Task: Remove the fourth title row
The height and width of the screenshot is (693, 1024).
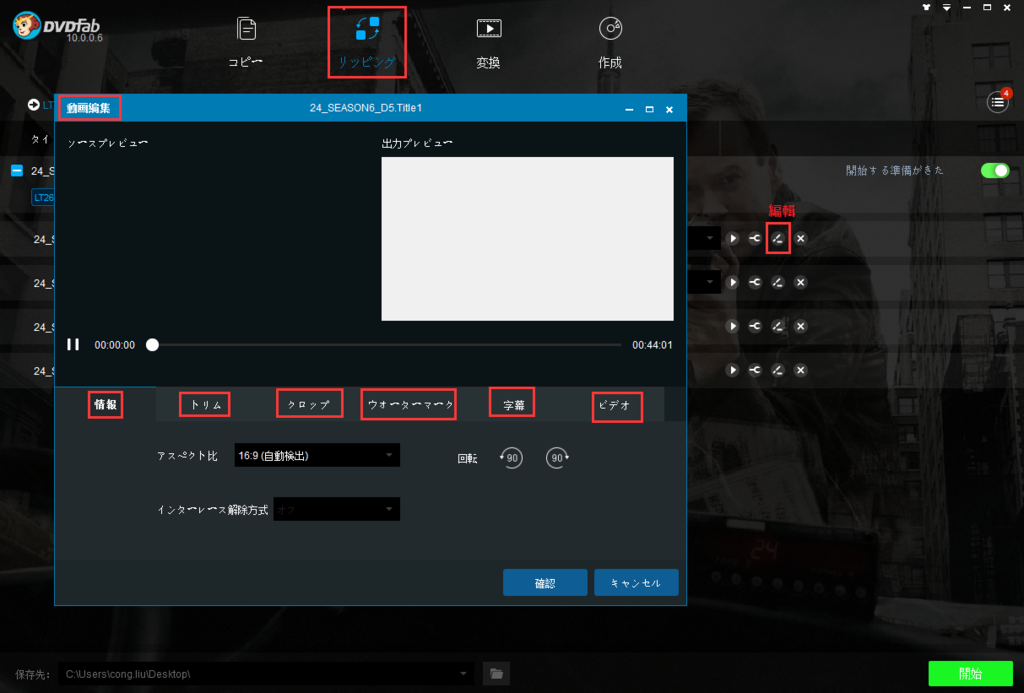Action: pyautogui.click(x=801, y=370)
